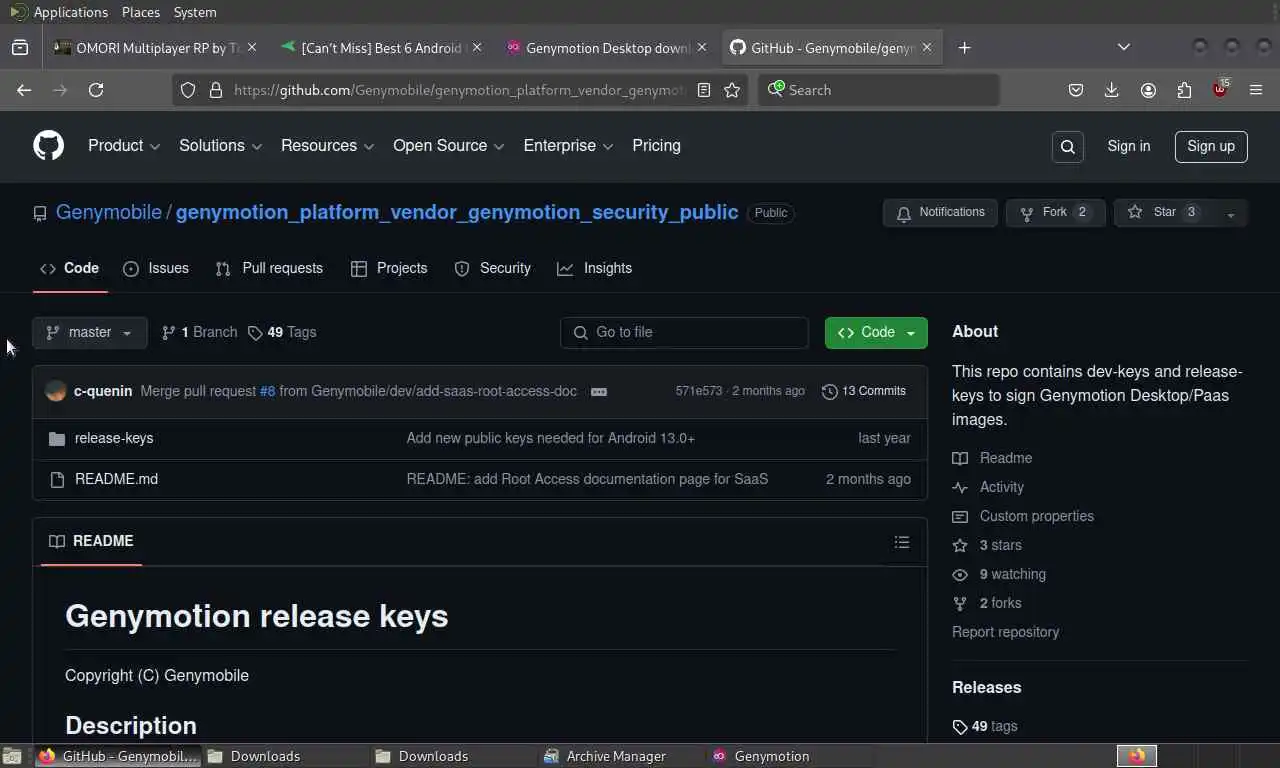
Task: Fork this repository
Action: [1055, 213]
